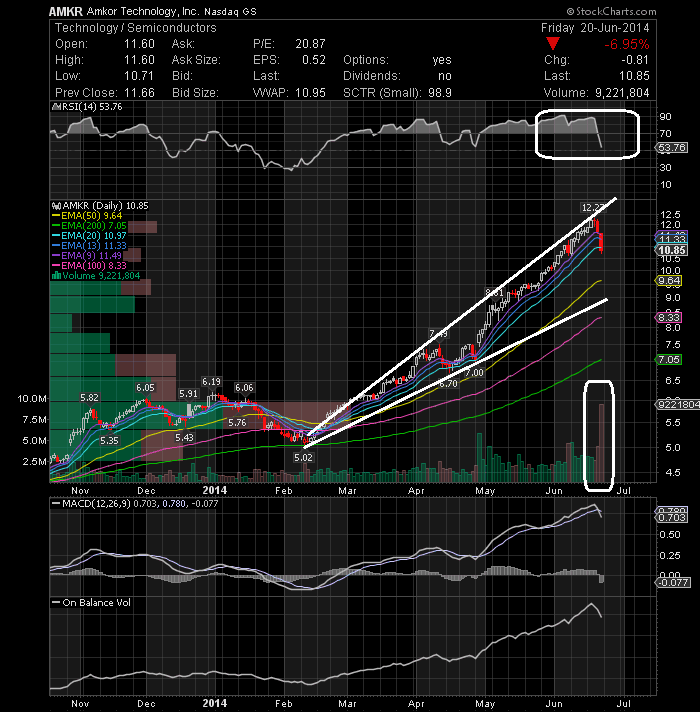The width and height of the screenshot is (700, 712).
Task: Click the bold 10.85 price axis tag
Action: coord(672,250)
